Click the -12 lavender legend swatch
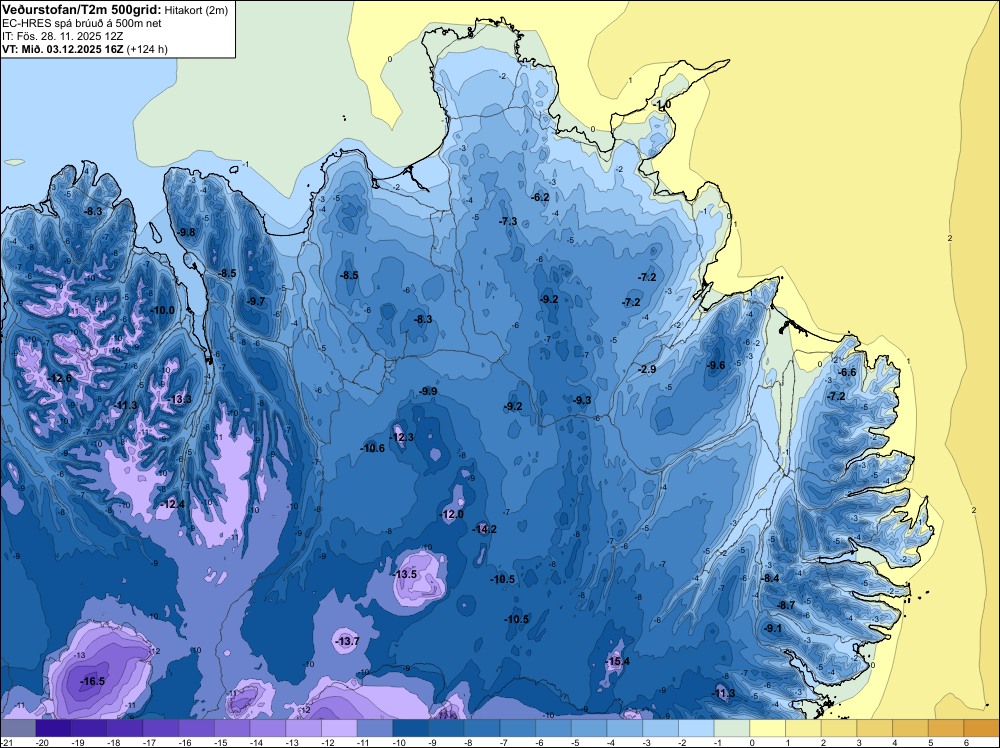Screen dimensions: 1000x748 coord(339,728)
